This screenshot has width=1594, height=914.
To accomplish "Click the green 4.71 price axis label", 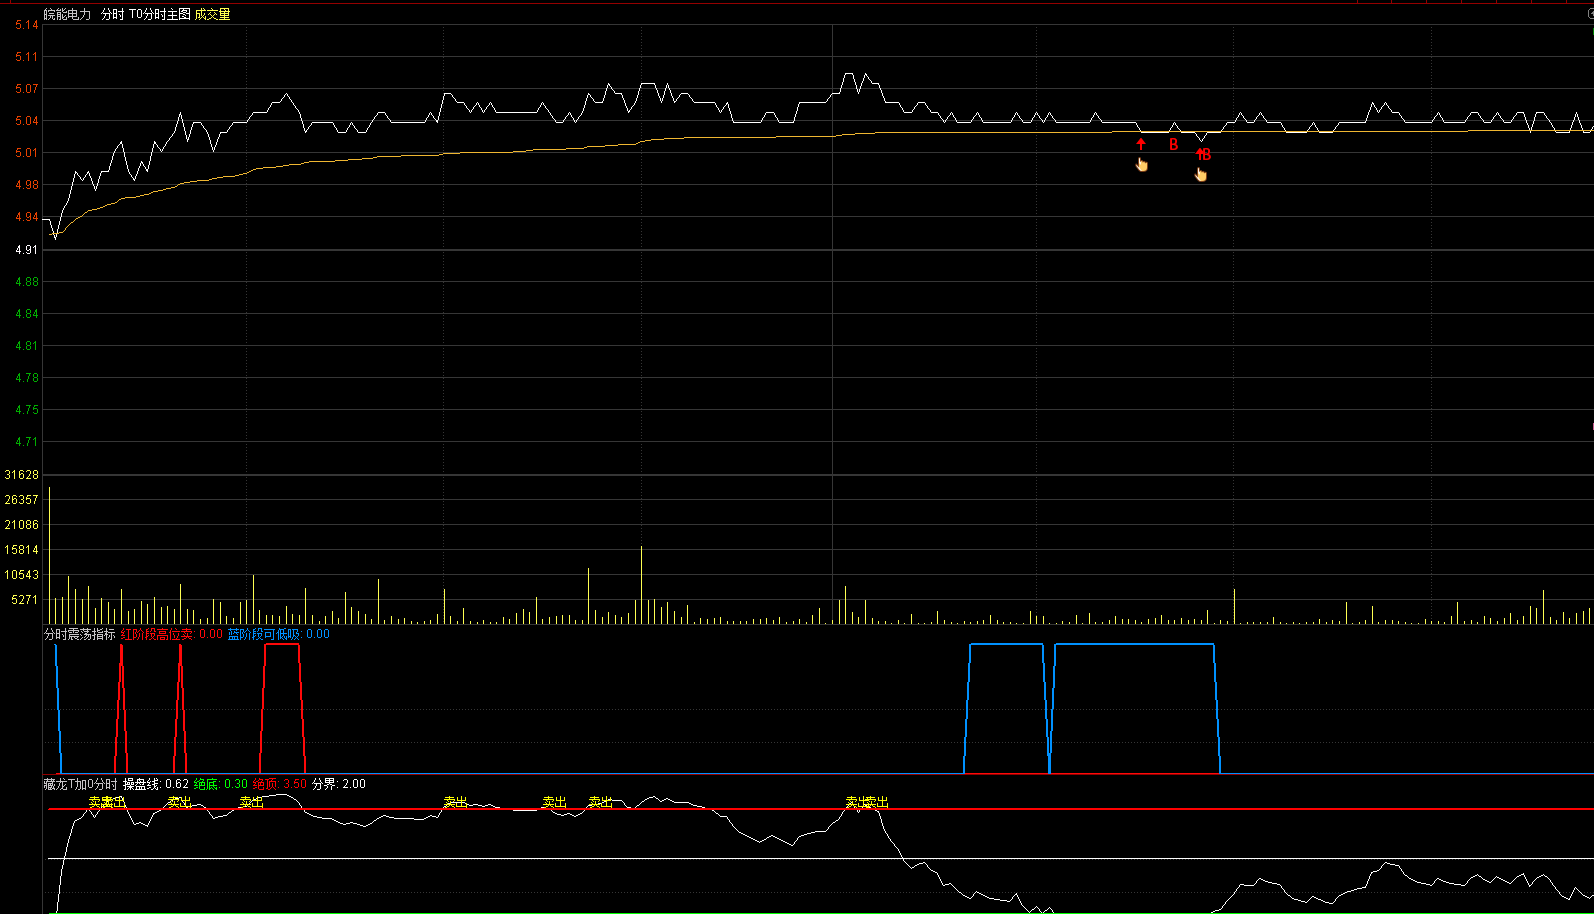I will coord(26,442).
